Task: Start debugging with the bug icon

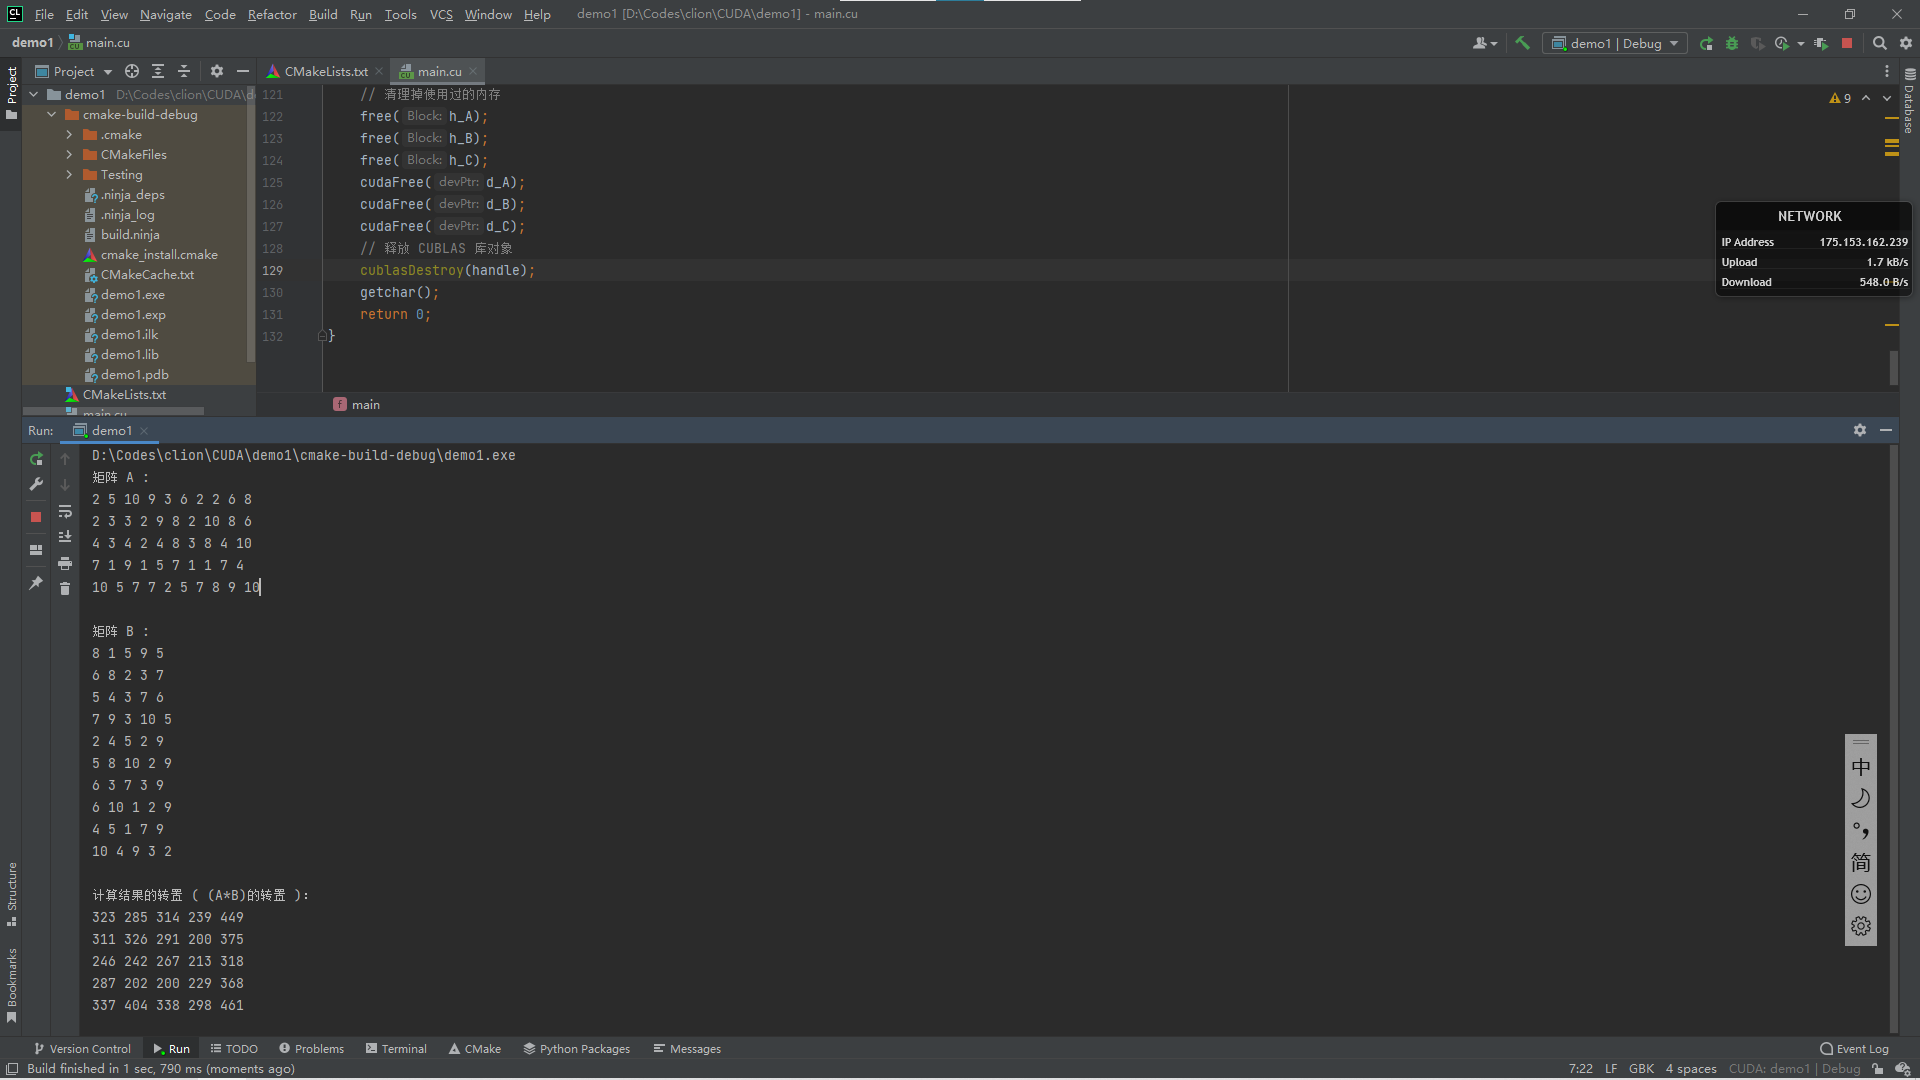Action: [x=1732, y=43]
